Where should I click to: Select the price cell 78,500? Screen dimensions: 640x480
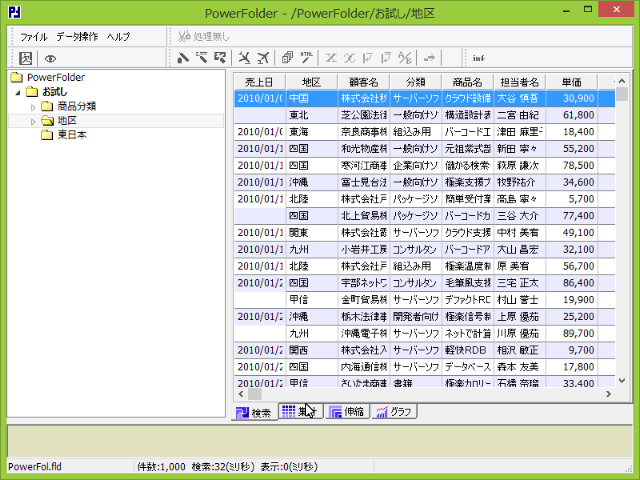tap(572, 165)
